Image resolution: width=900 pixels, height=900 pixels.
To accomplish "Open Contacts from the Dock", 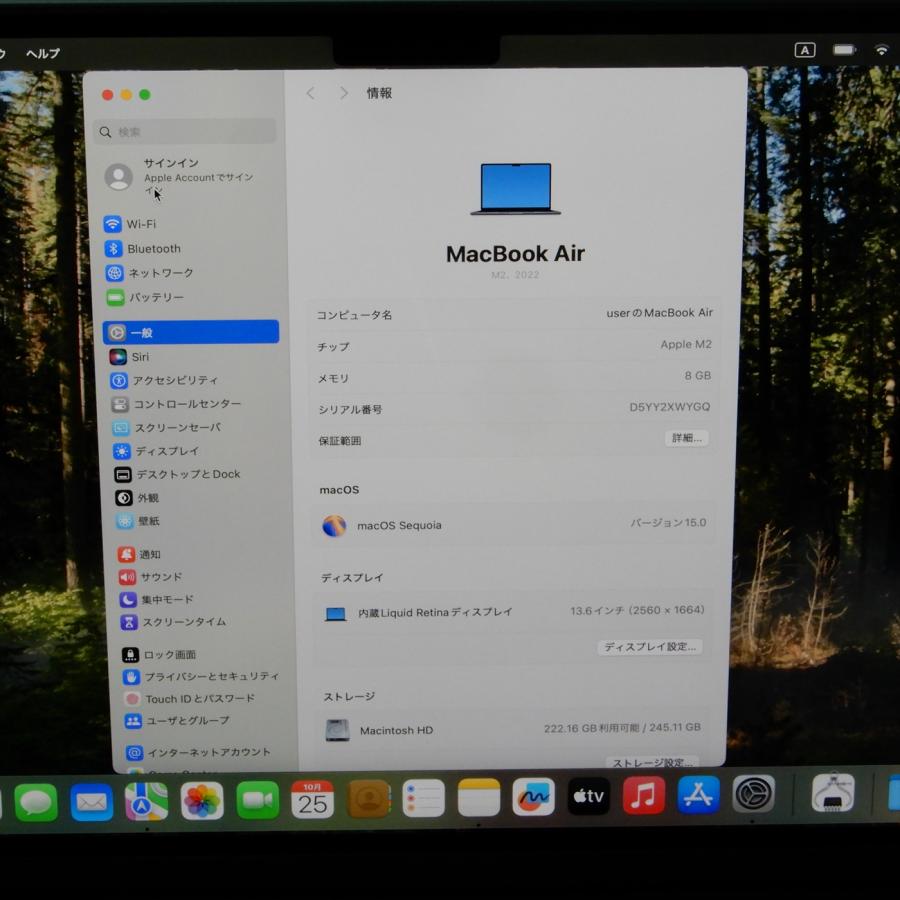I will 369,798.
